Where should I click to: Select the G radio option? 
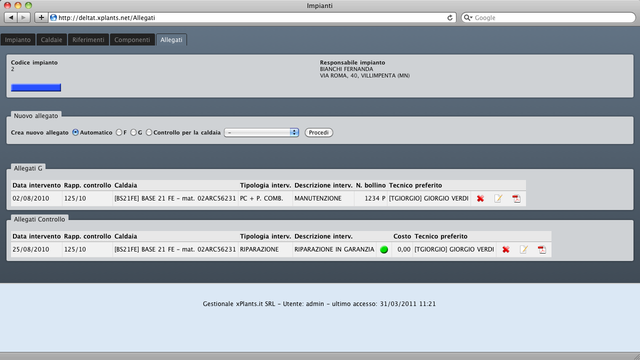click(x=133, y=132)
